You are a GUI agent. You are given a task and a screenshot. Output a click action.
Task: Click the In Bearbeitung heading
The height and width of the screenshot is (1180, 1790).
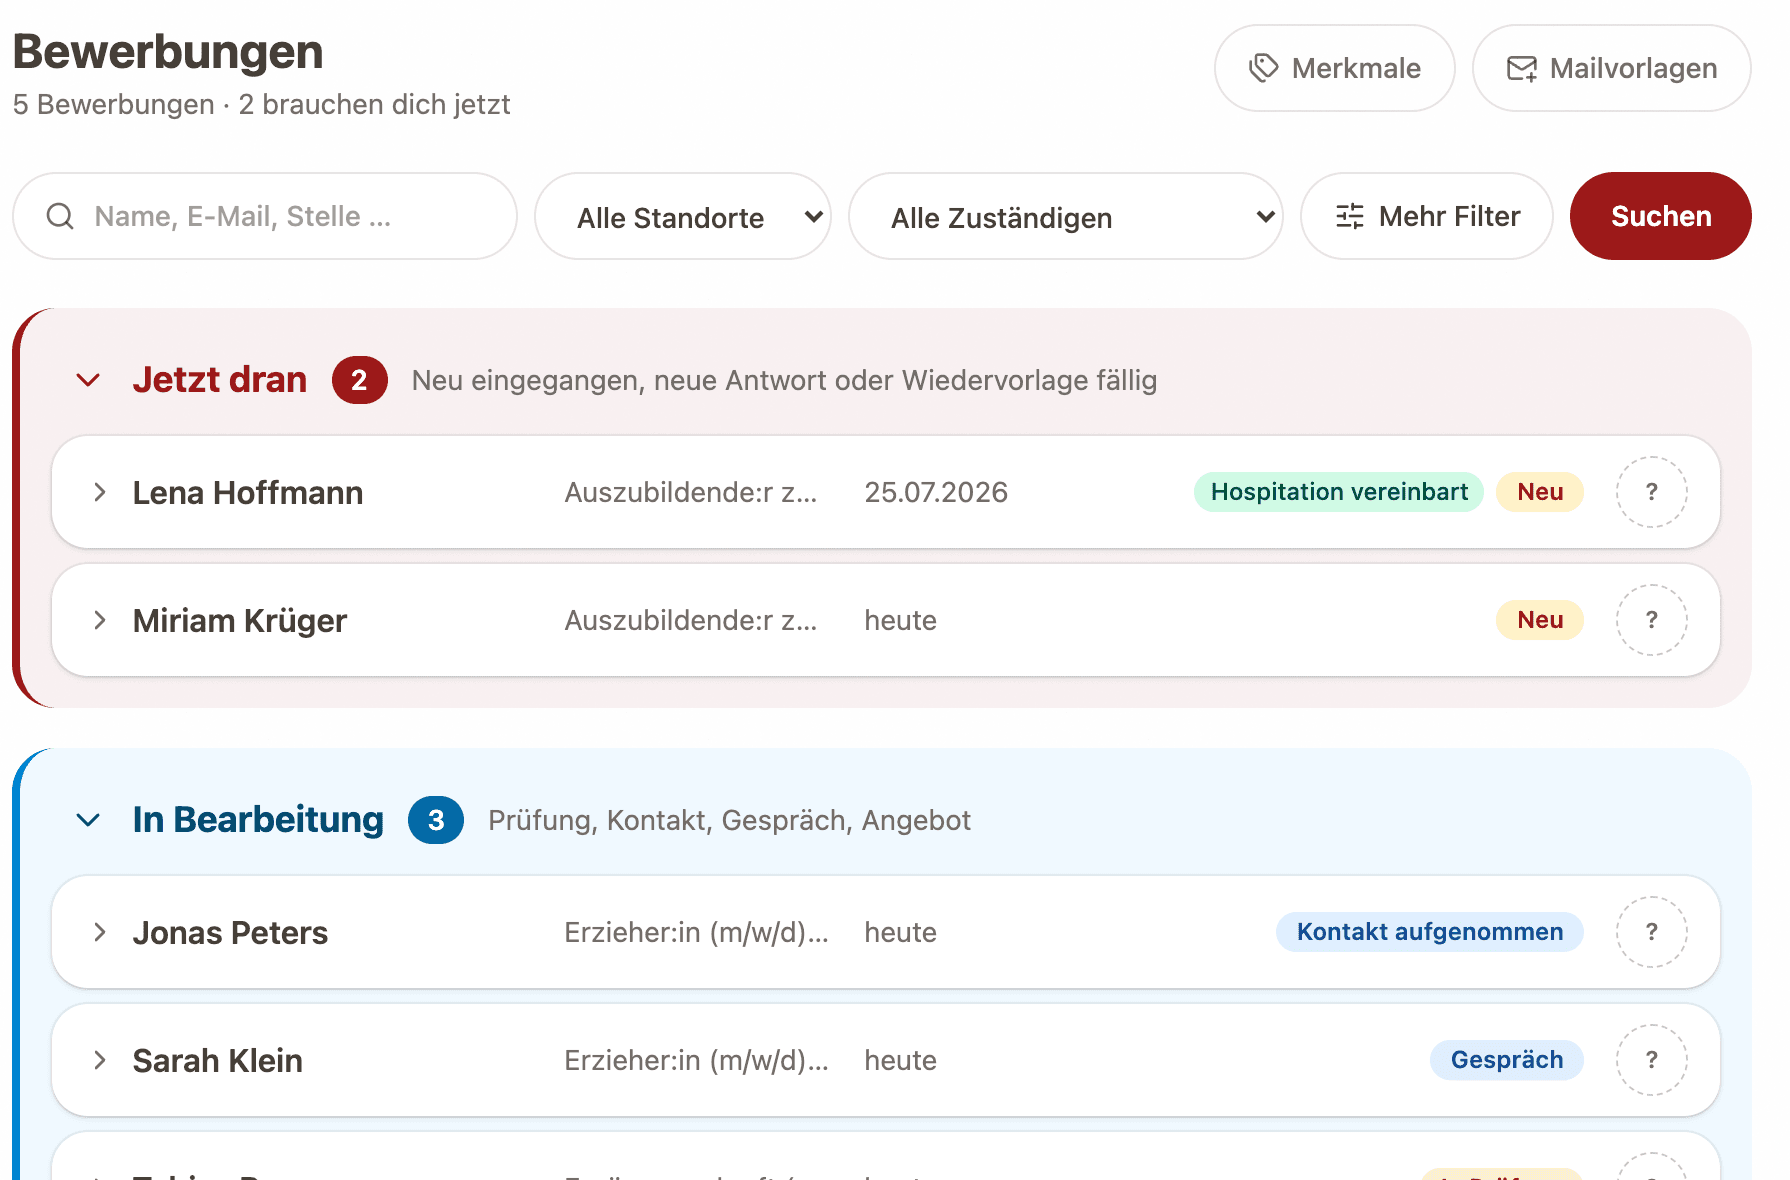(x=258, y=820)
